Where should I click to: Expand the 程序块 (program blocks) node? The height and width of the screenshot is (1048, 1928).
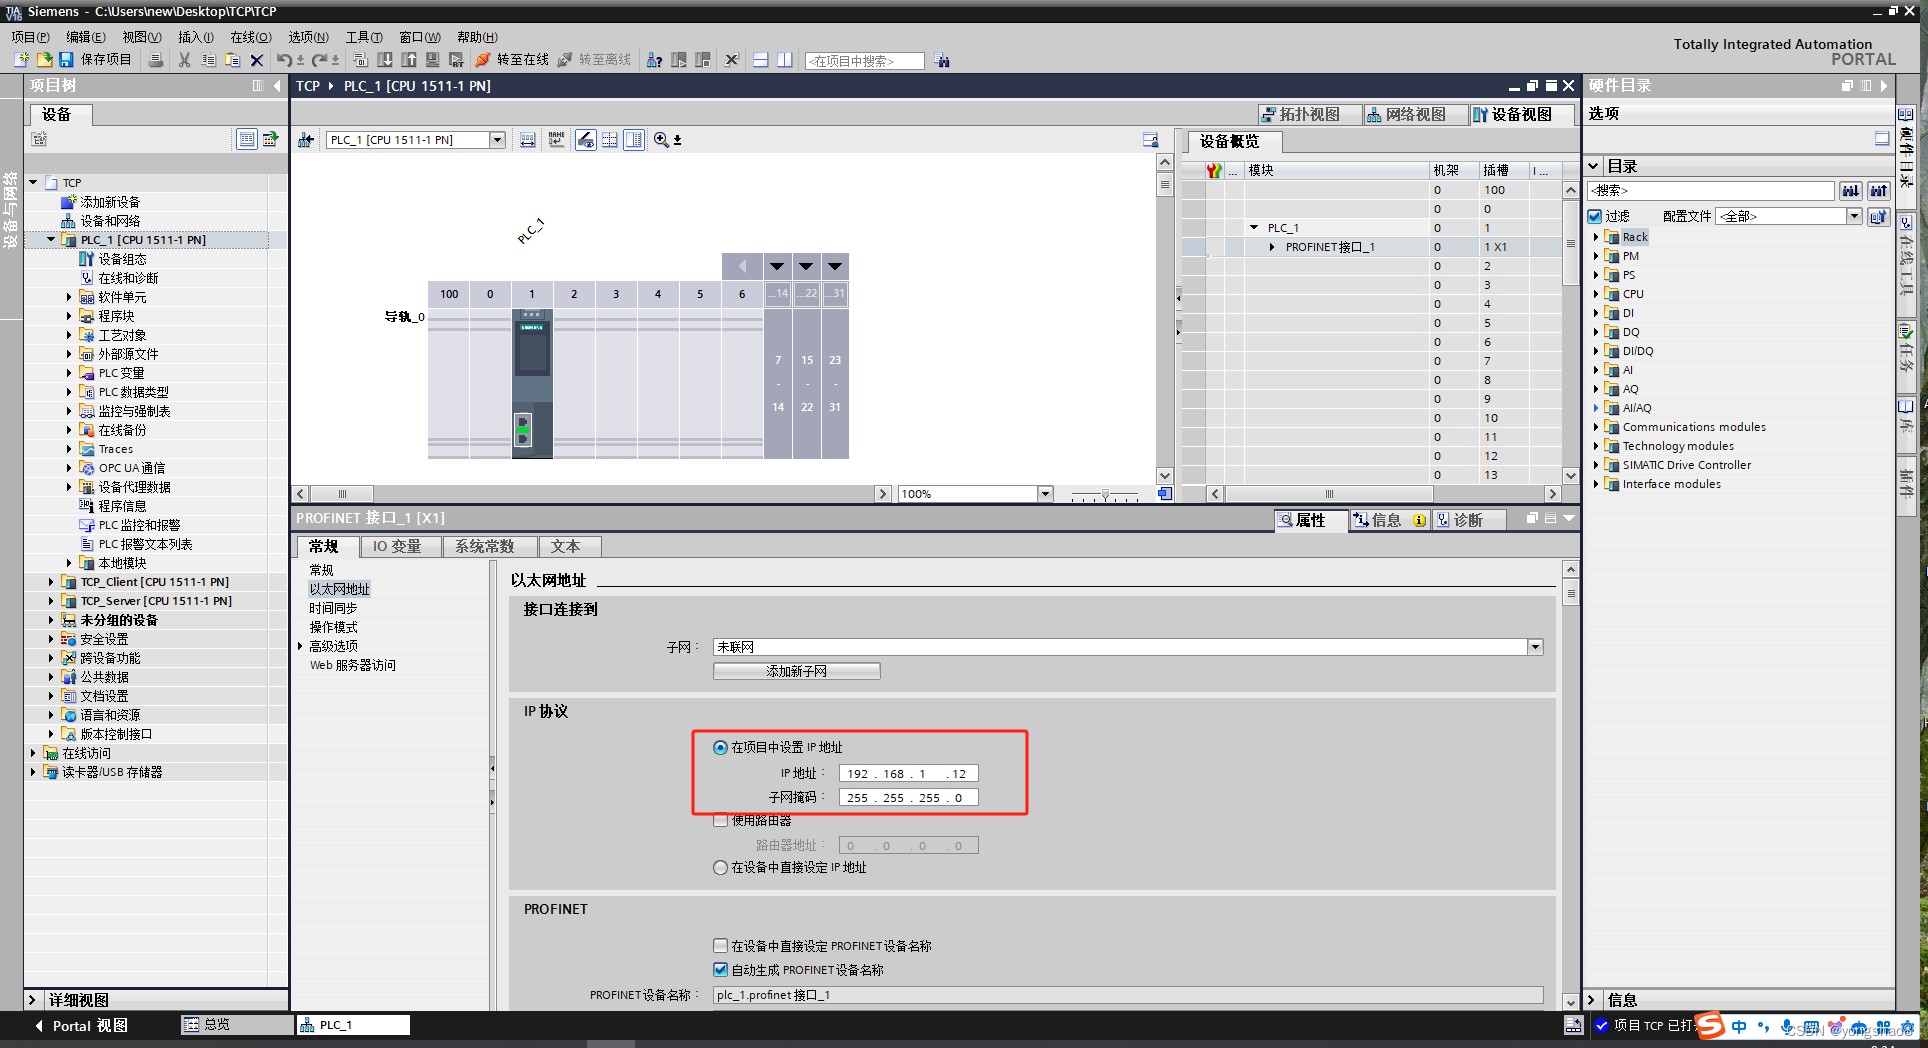click(69, 316)
